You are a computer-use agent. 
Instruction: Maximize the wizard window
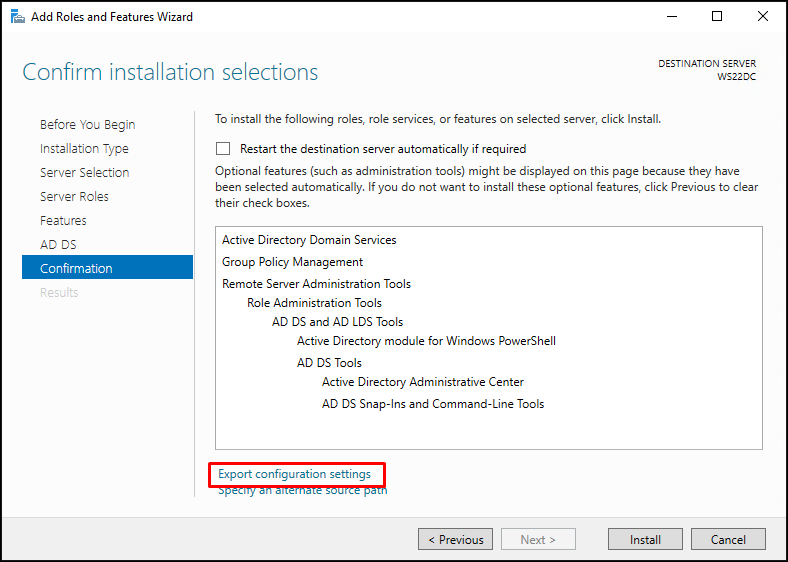tap(717, 17)
